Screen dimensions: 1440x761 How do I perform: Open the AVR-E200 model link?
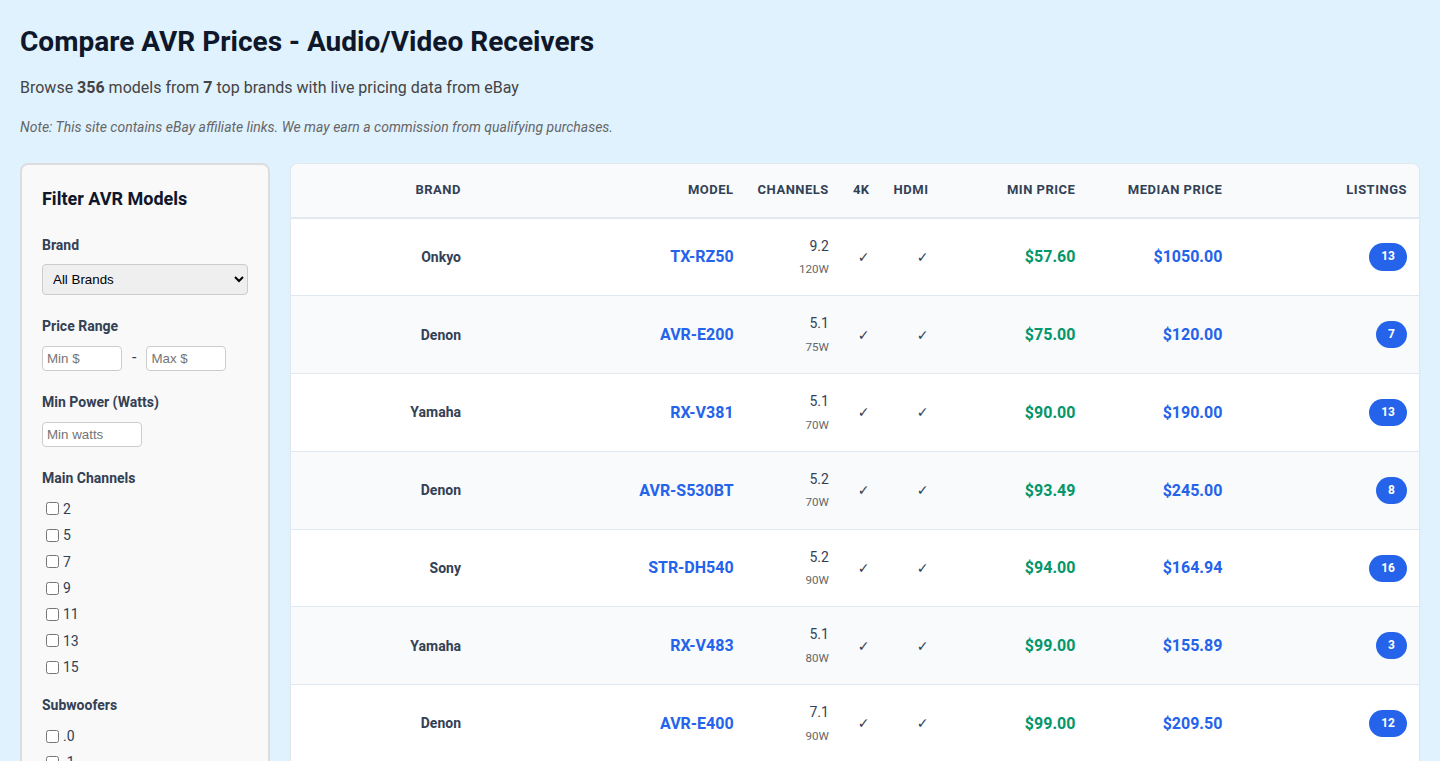click(697, 335)
